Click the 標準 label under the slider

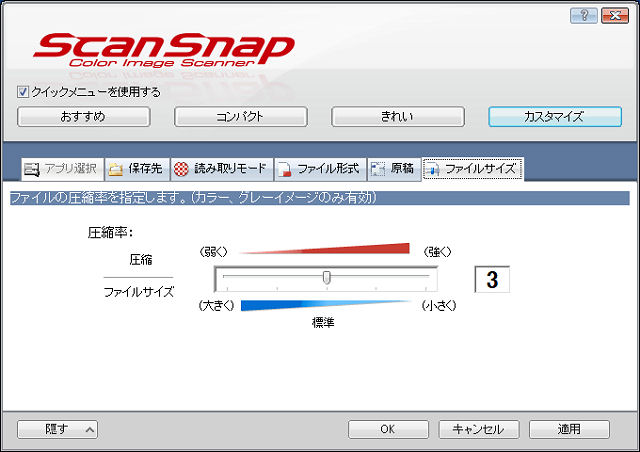coord(323,323)
